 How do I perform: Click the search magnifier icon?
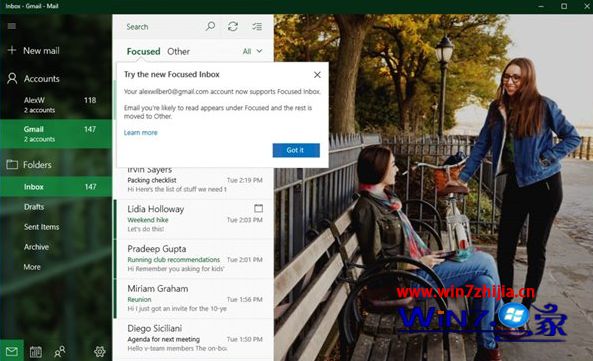pyautogui.click(x=210, y=26)
